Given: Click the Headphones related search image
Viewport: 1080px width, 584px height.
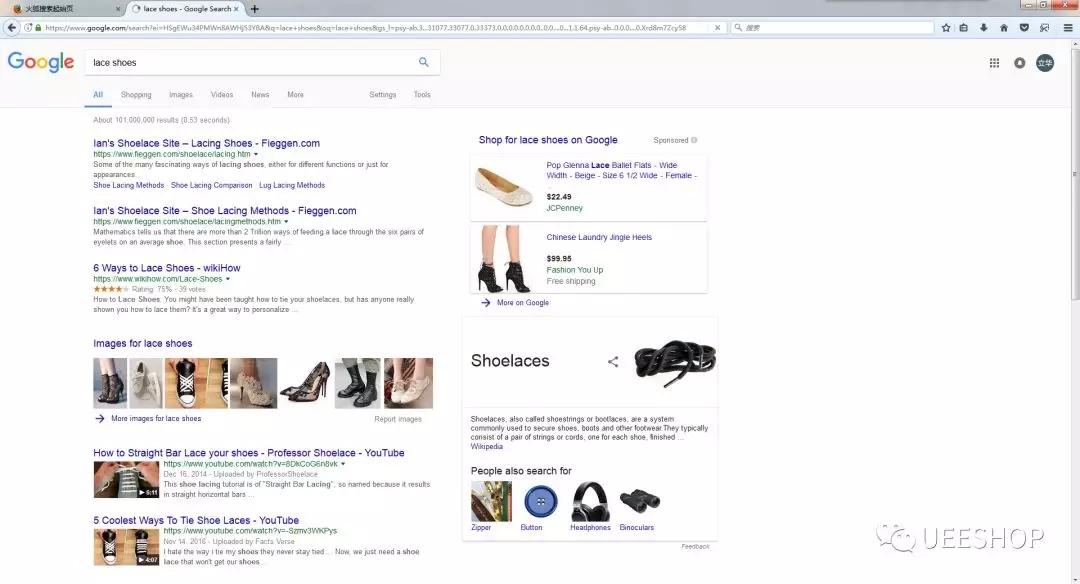Looking at the screenshot, I should pos(590,501).
